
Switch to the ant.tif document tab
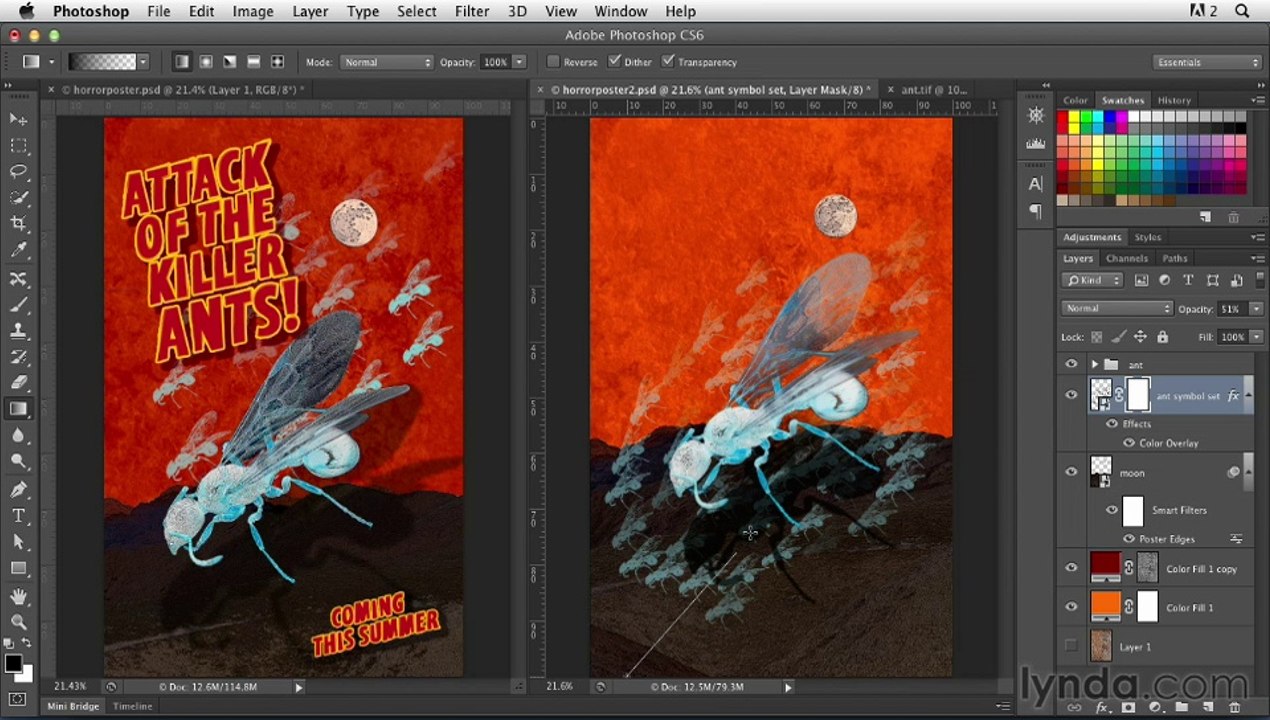[934, 90]
